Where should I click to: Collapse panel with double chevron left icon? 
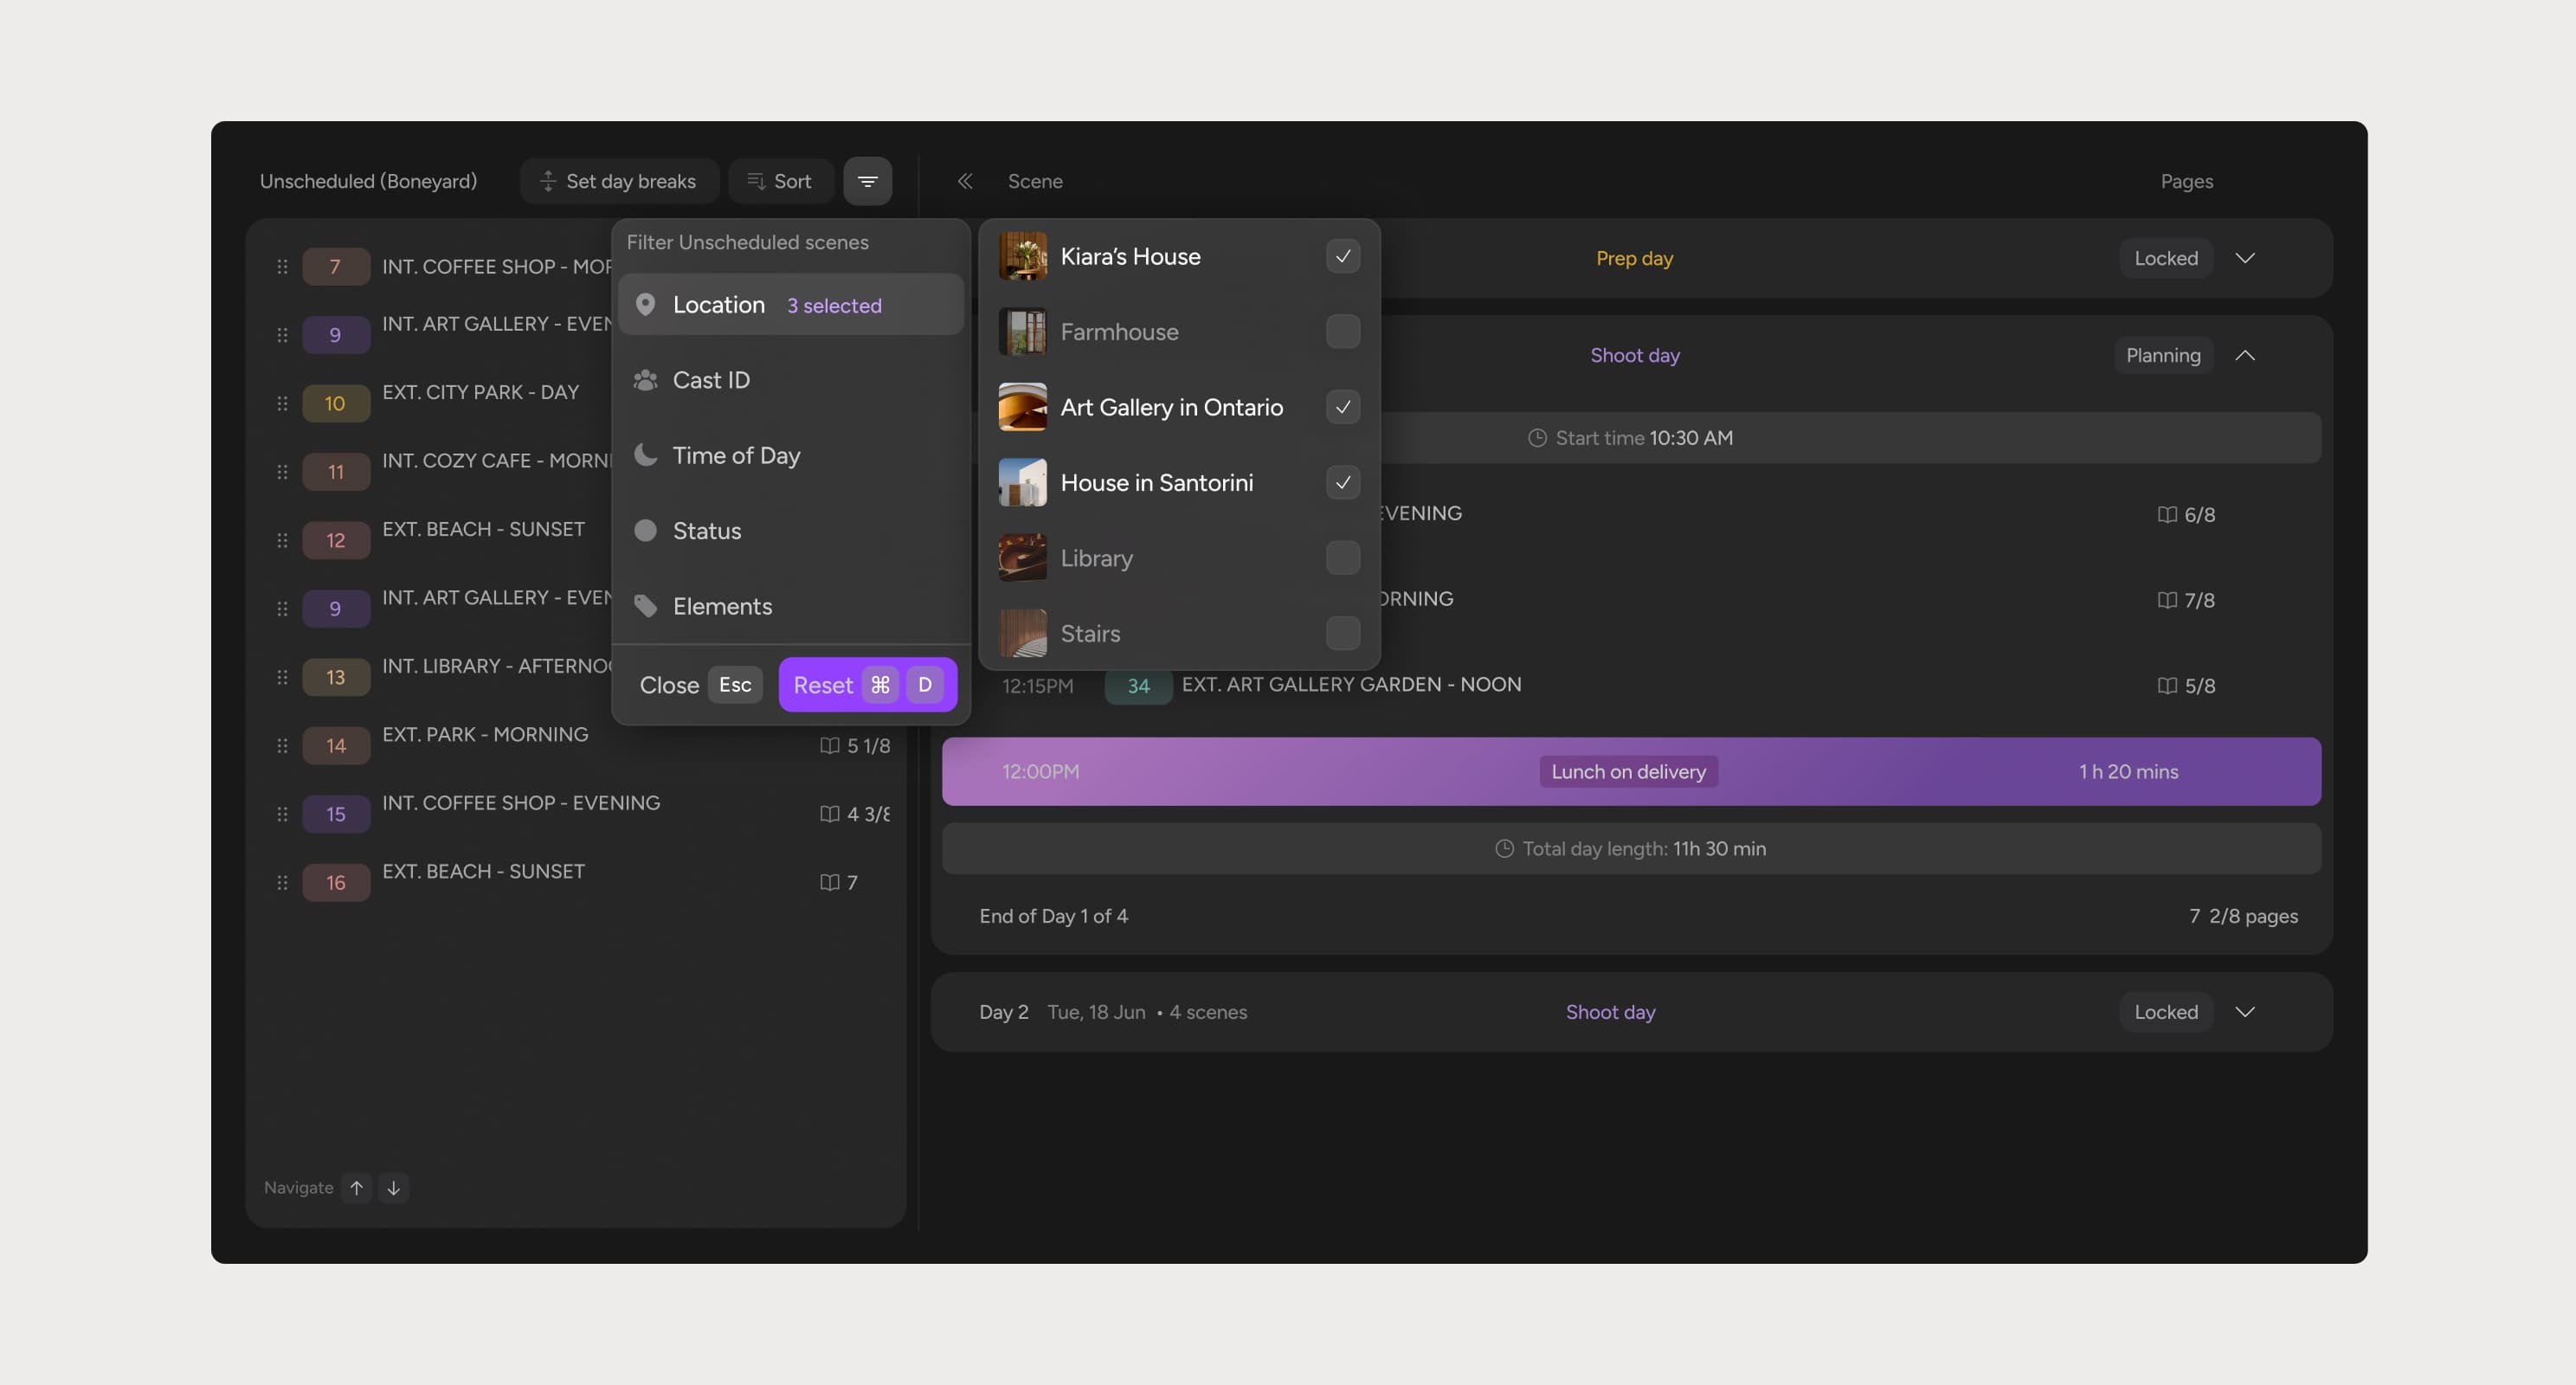965,181
